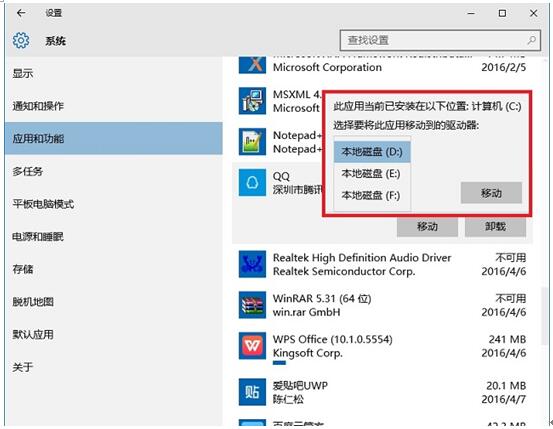Open the system settings gear icon

pyautogui.click(x=21, y=41)
